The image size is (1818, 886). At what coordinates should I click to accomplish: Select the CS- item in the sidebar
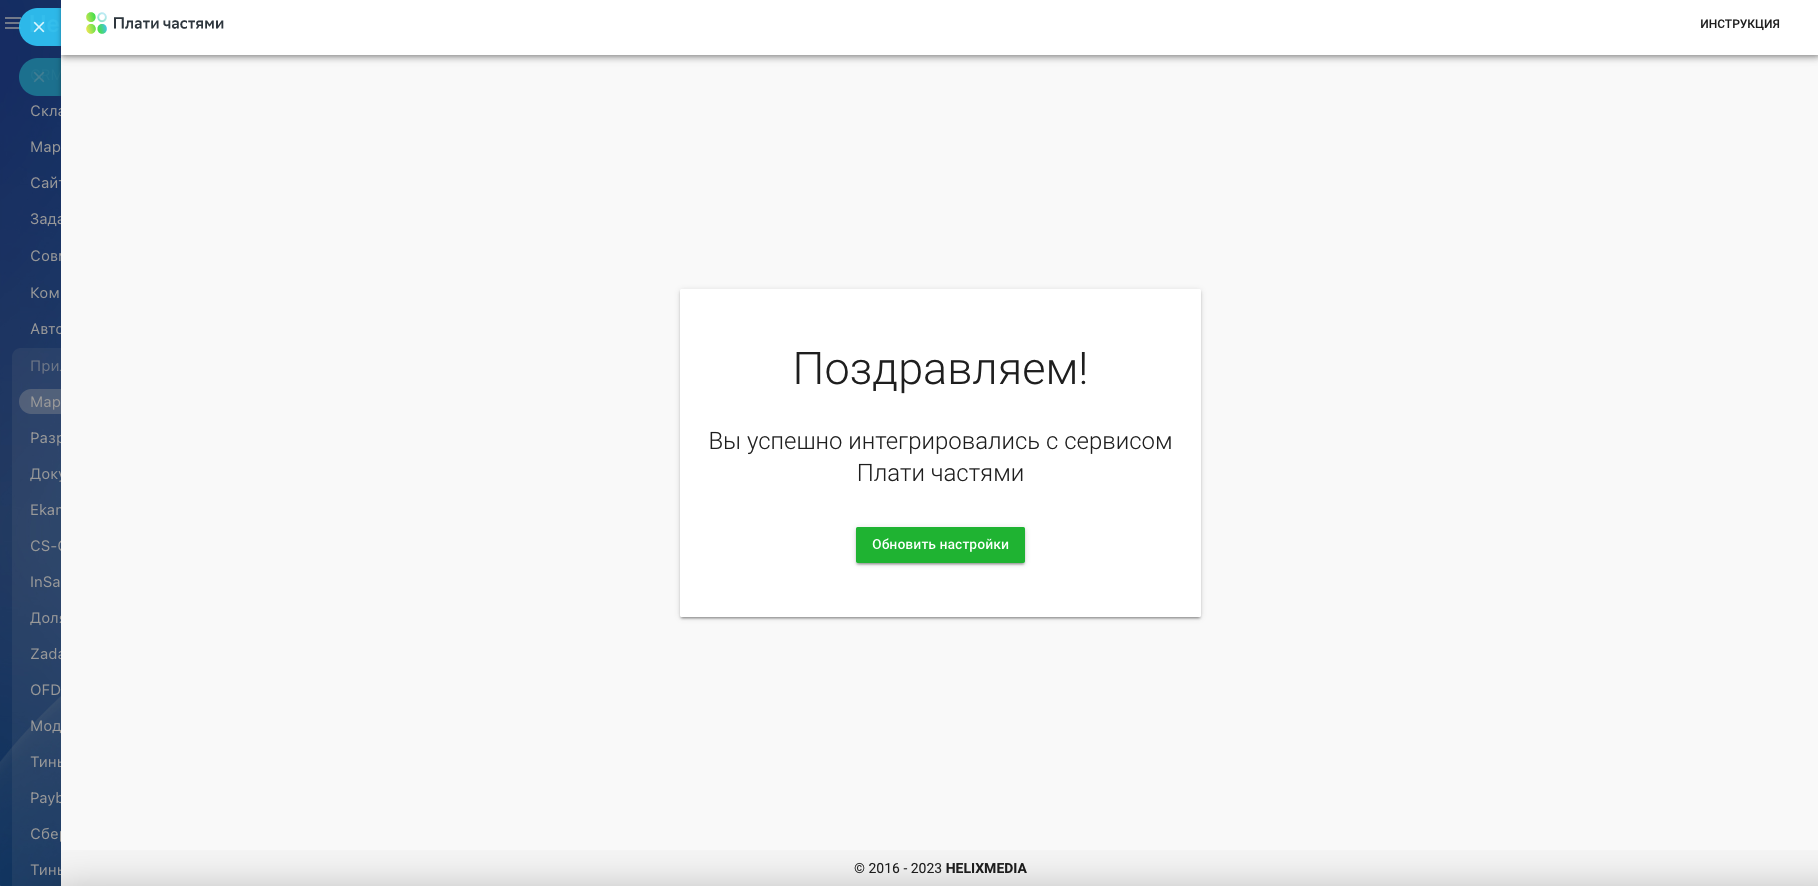coord(45,546)
